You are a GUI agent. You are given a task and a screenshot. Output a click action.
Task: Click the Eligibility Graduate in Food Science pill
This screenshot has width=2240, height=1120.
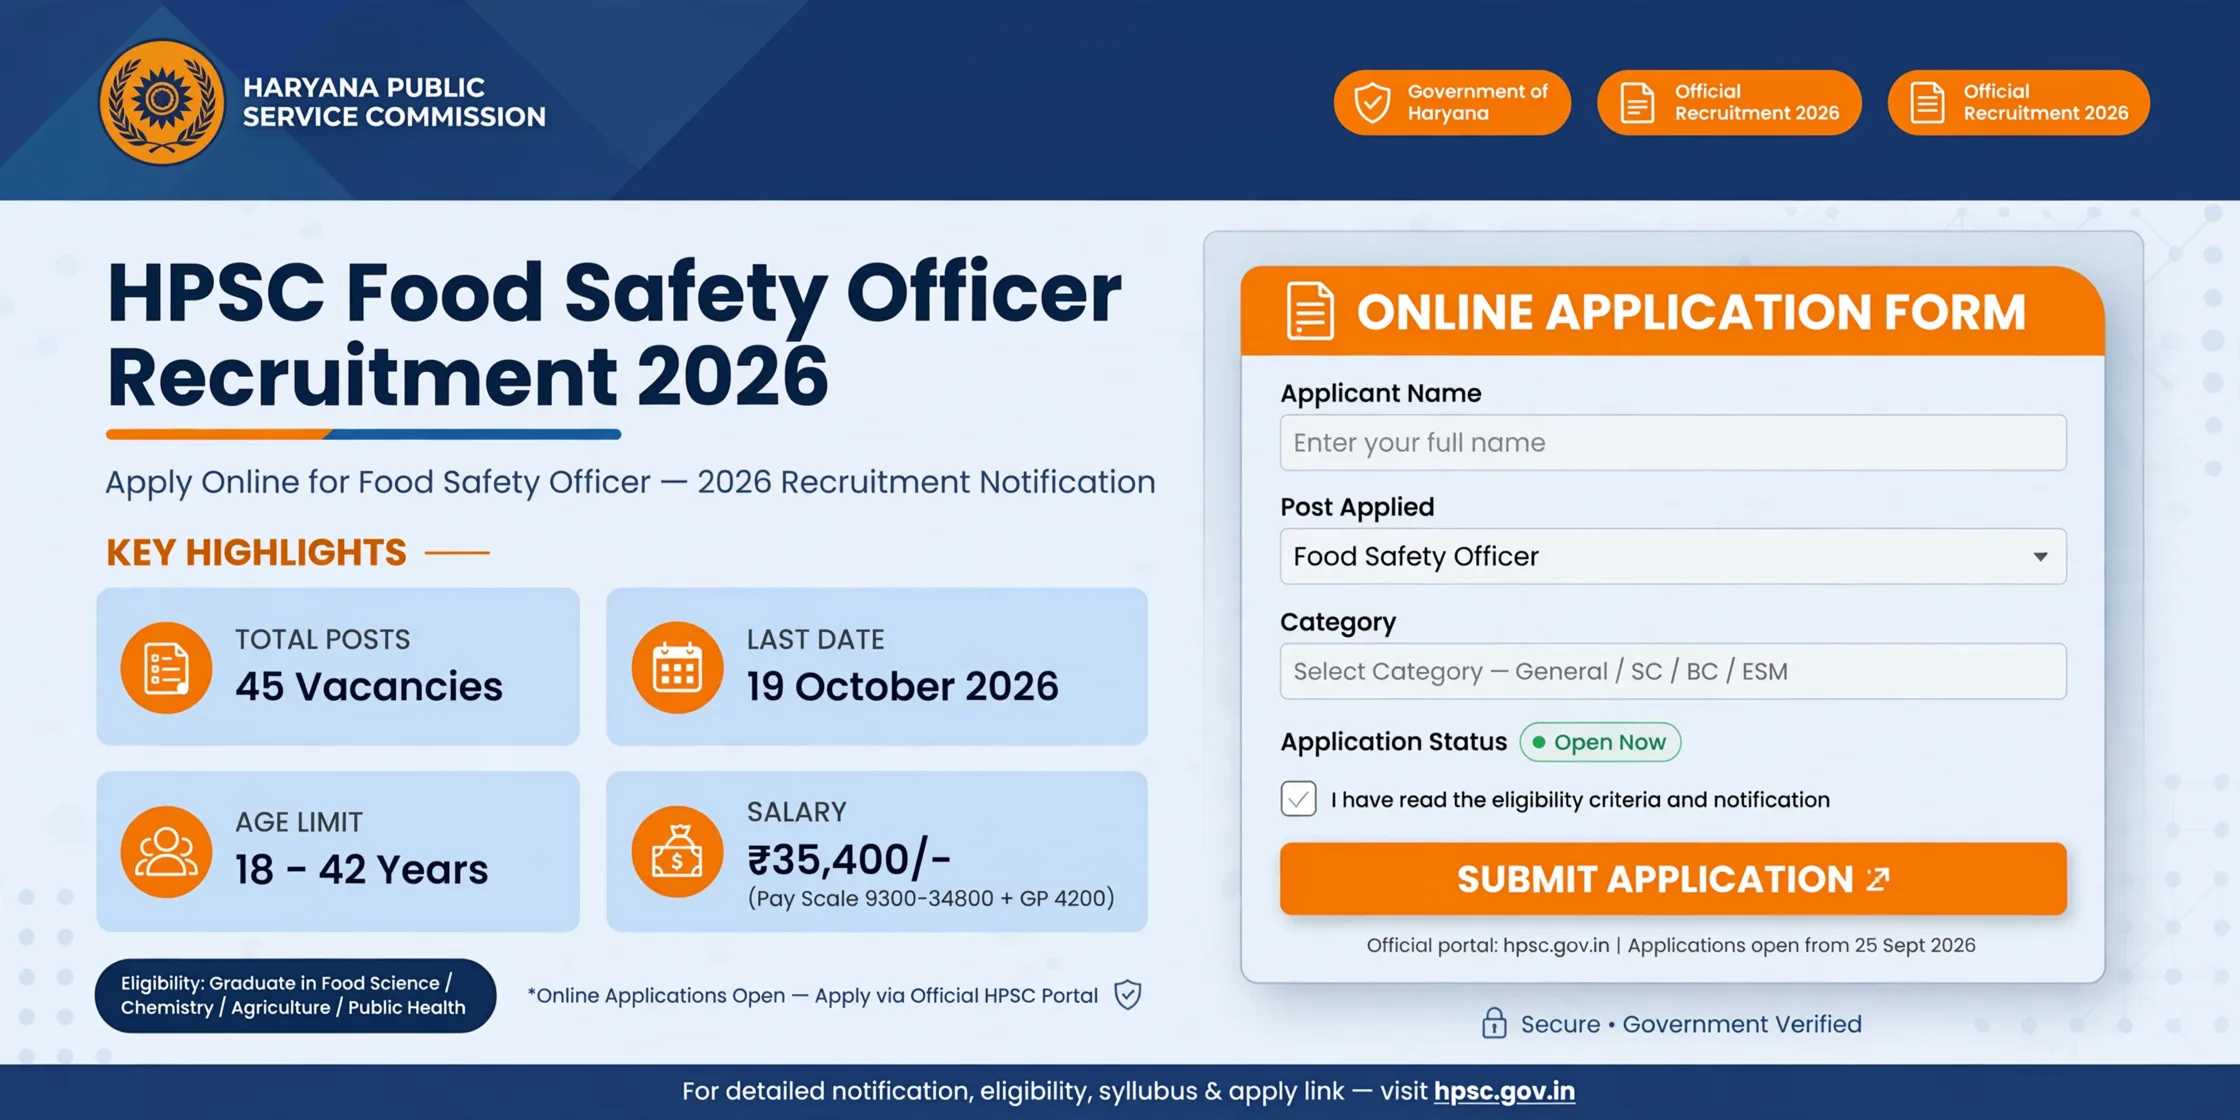[295, 995]
